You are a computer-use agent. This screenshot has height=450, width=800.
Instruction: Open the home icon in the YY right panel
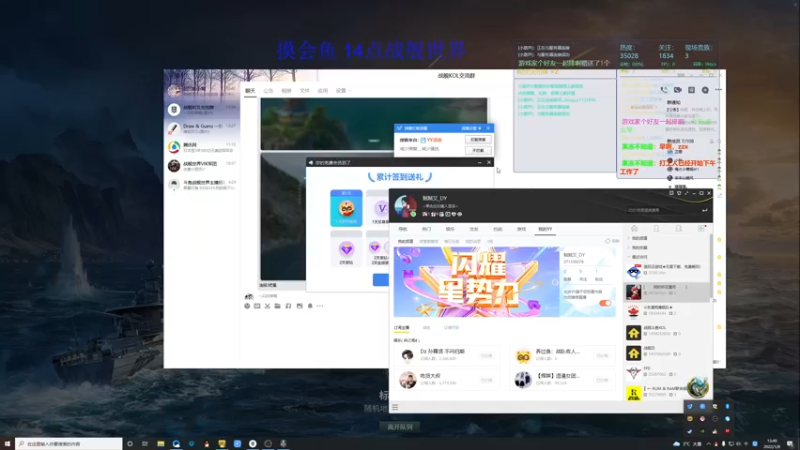[x=634, y=229]
